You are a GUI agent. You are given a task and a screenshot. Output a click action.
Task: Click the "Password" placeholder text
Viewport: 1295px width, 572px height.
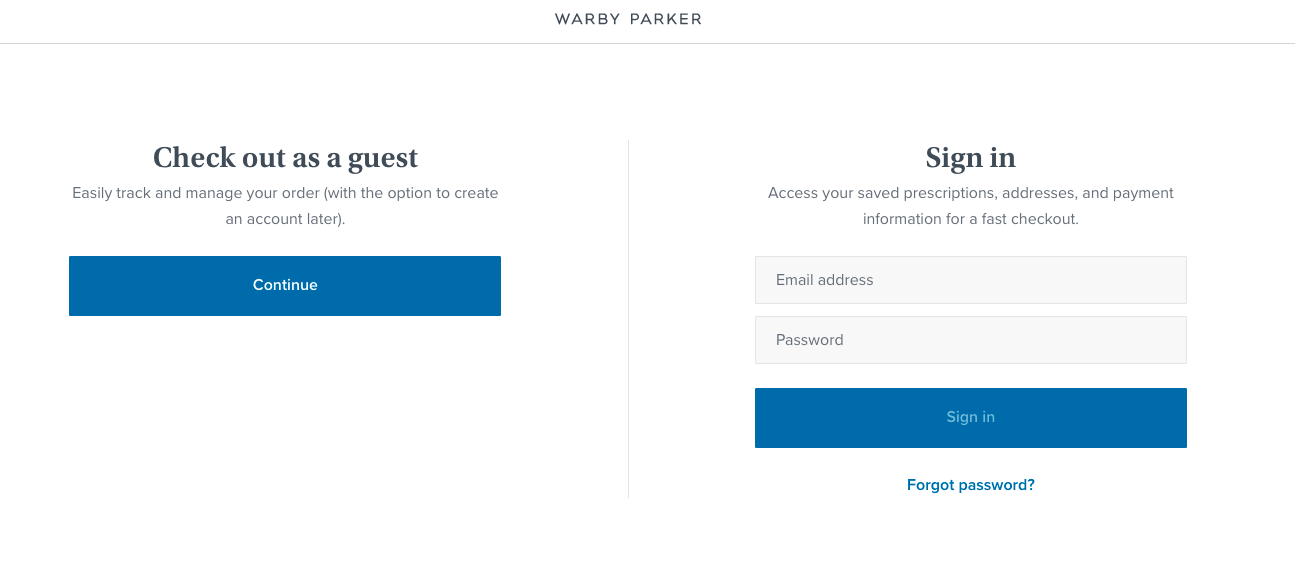click(810, 340)
